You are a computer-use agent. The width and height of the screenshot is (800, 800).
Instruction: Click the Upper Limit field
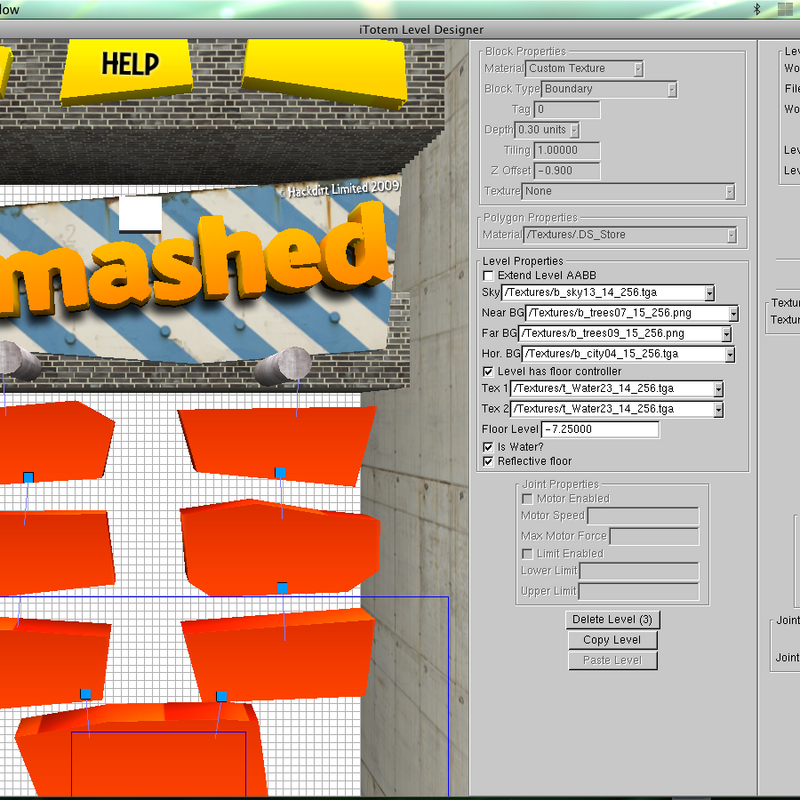pyautogui.click(x=639, y=591)
